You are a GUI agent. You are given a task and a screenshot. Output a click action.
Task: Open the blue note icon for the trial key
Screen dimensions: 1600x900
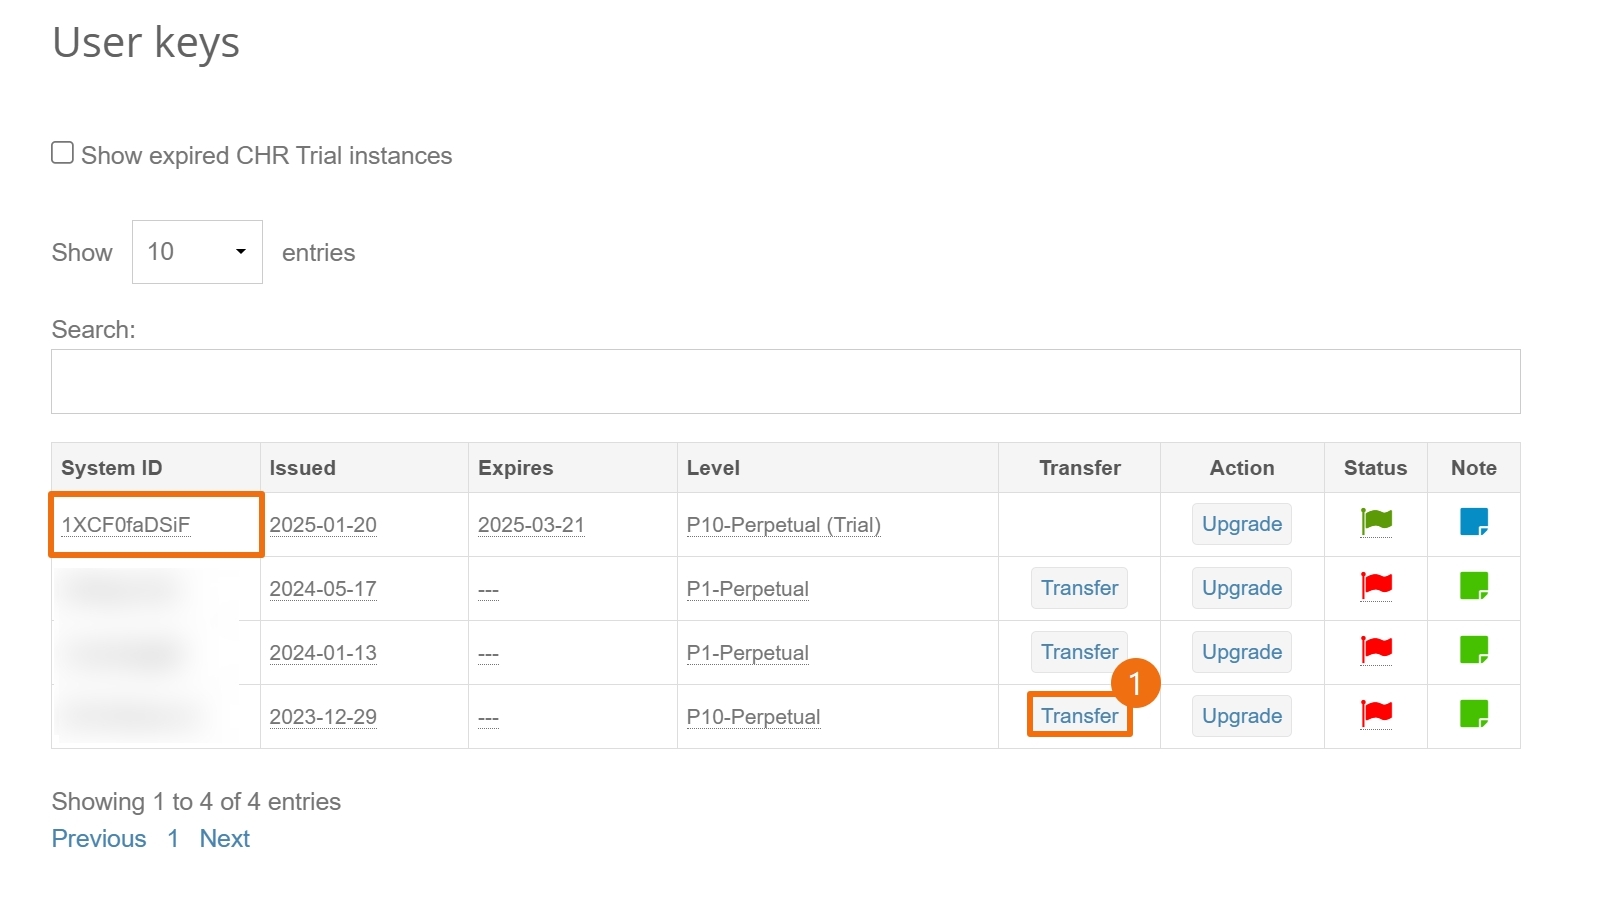(x=1473, y=521)
